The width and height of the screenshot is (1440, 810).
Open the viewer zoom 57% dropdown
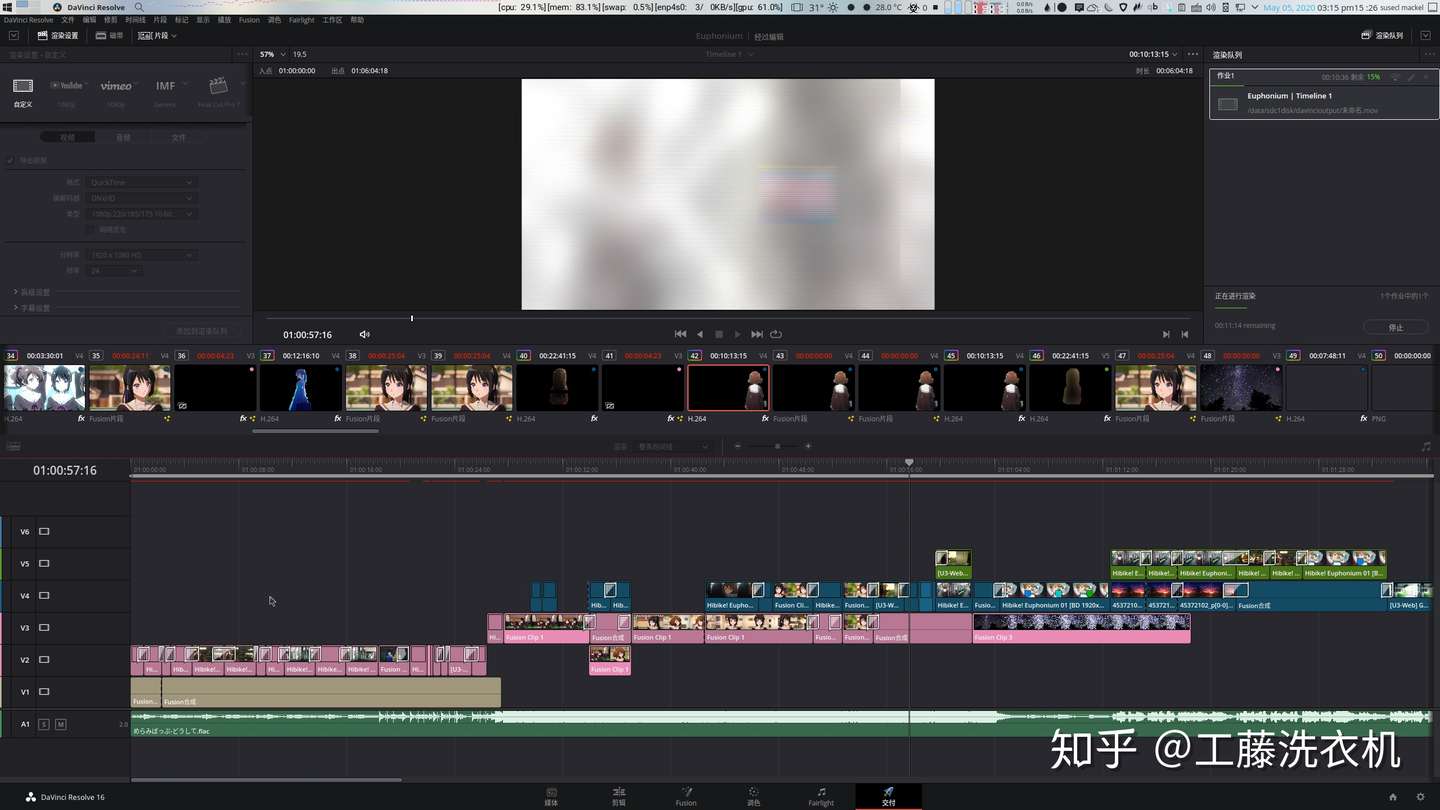coord(271,54)
